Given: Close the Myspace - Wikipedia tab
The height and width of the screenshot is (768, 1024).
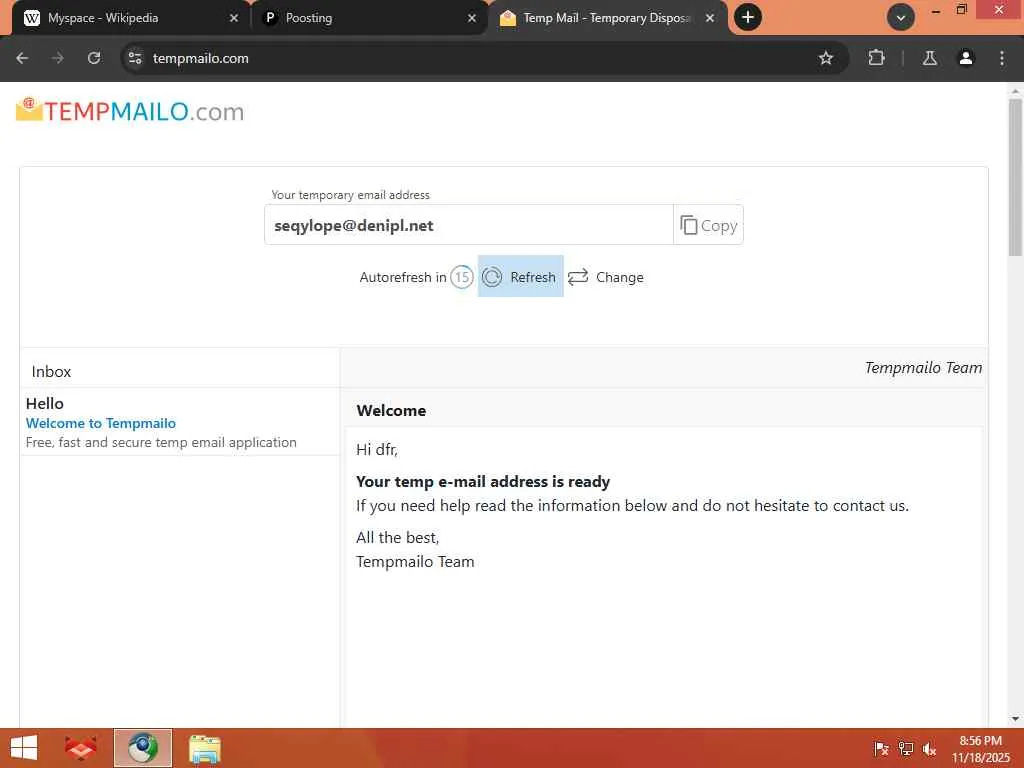Looking at the screenshot, I should pyautogui.click(x=234, y=18).
